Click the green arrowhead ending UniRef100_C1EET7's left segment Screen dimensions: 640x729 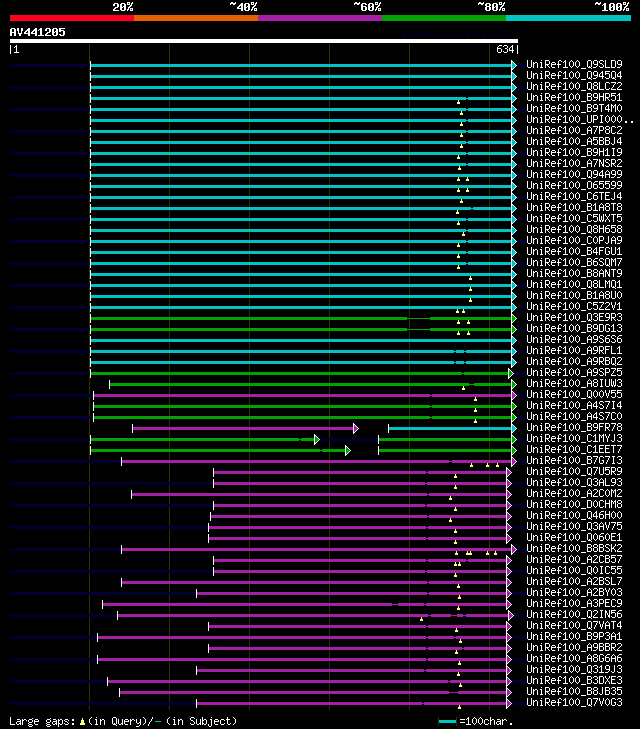348,451
